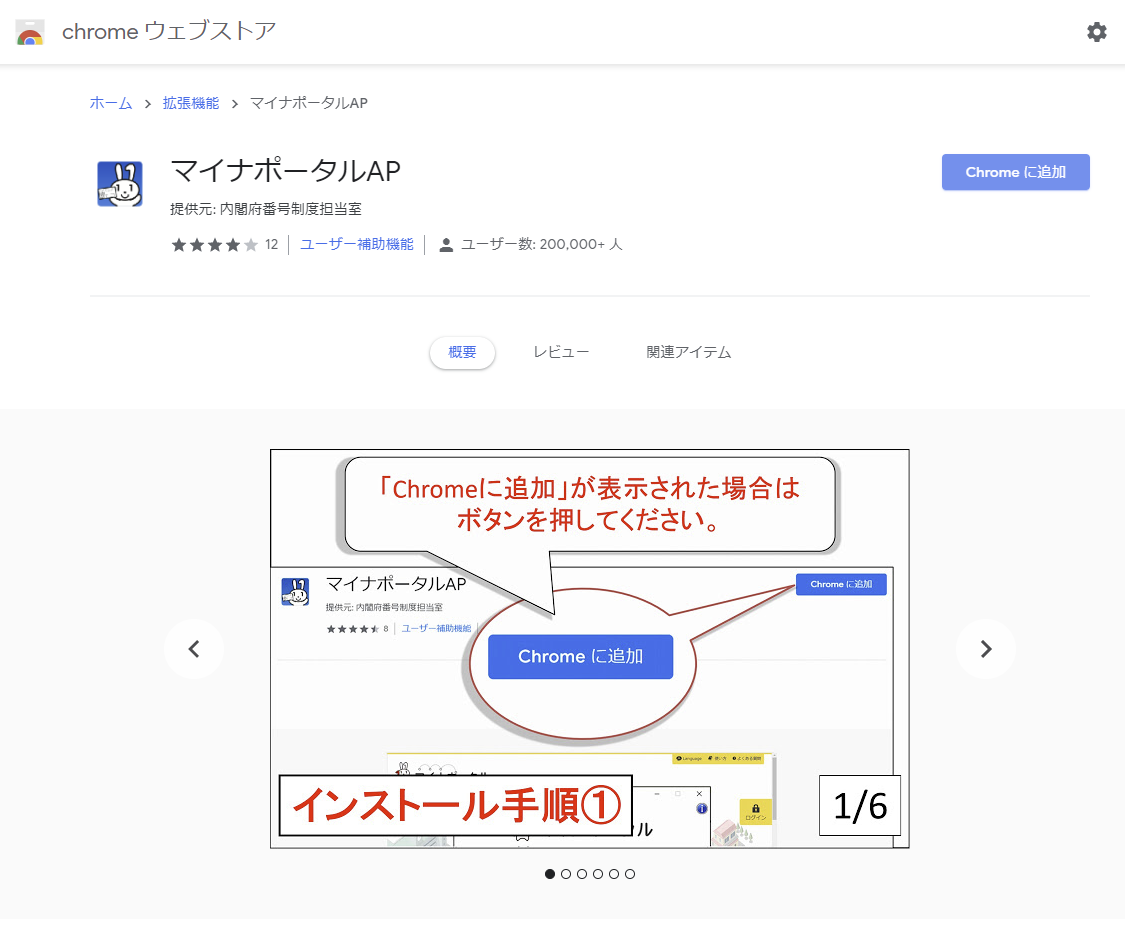Go to 拡張機能 breadcrumb link
Screen dimensions: 1125x945
tap(191, 103)
